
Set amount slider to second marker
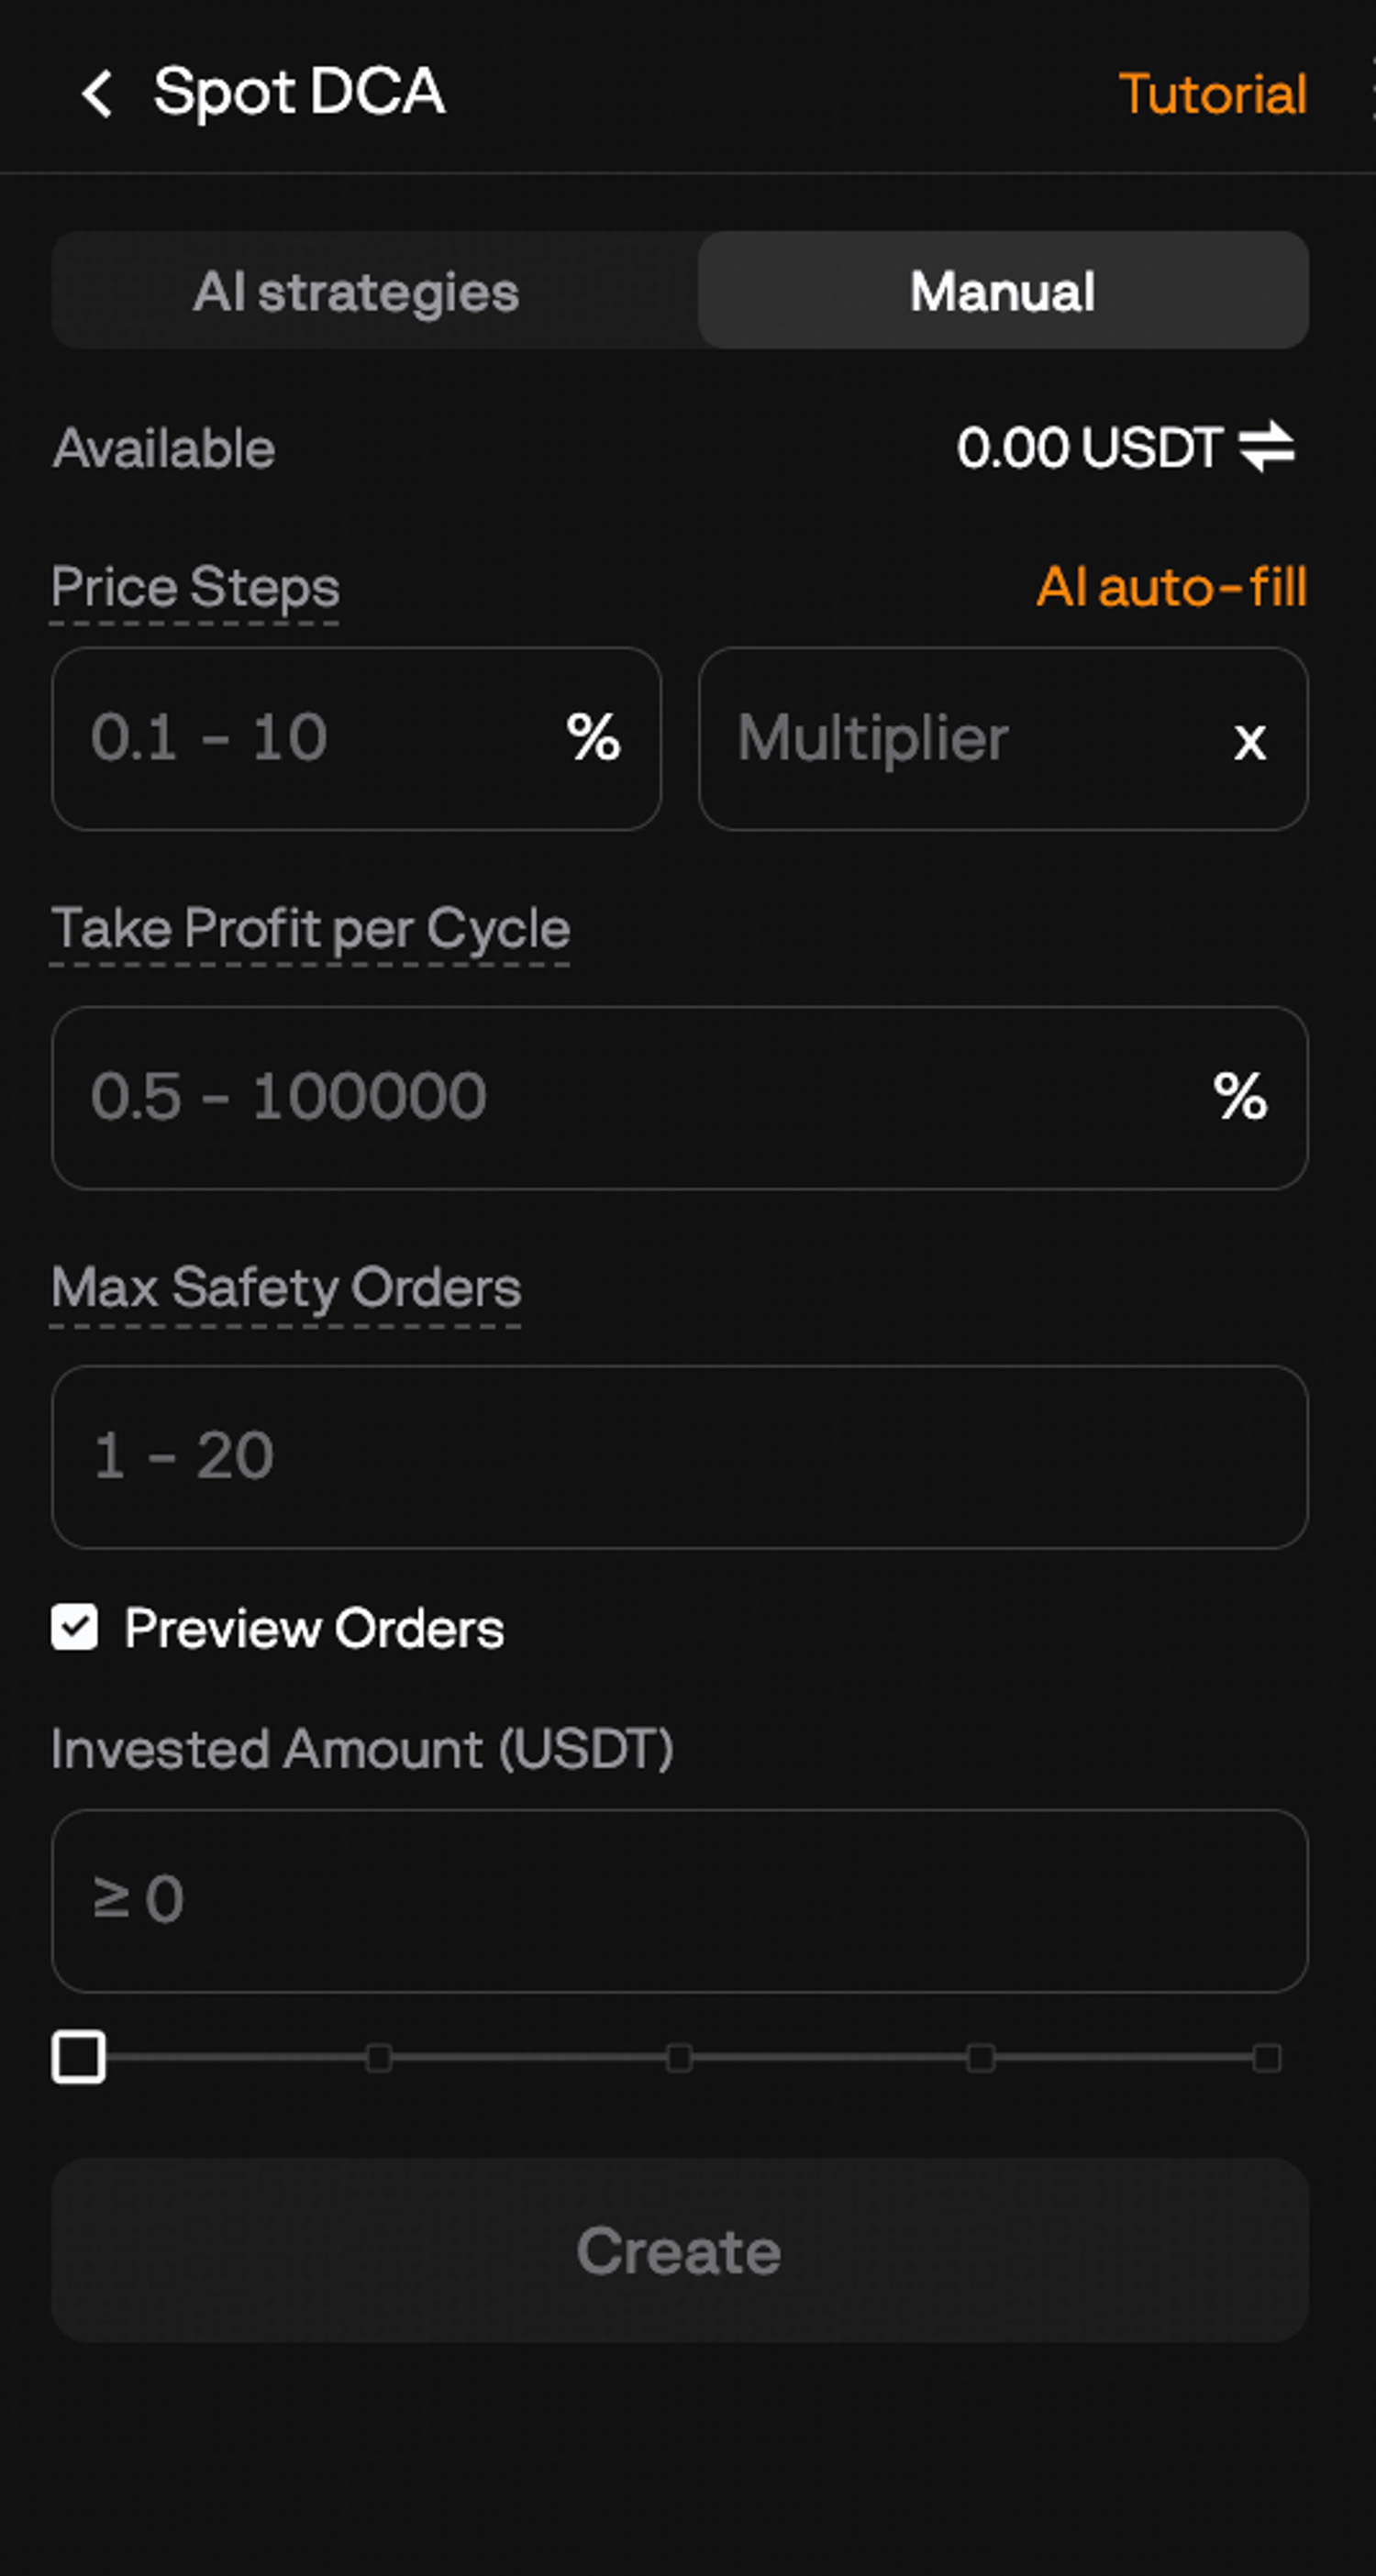[379, 2057]
